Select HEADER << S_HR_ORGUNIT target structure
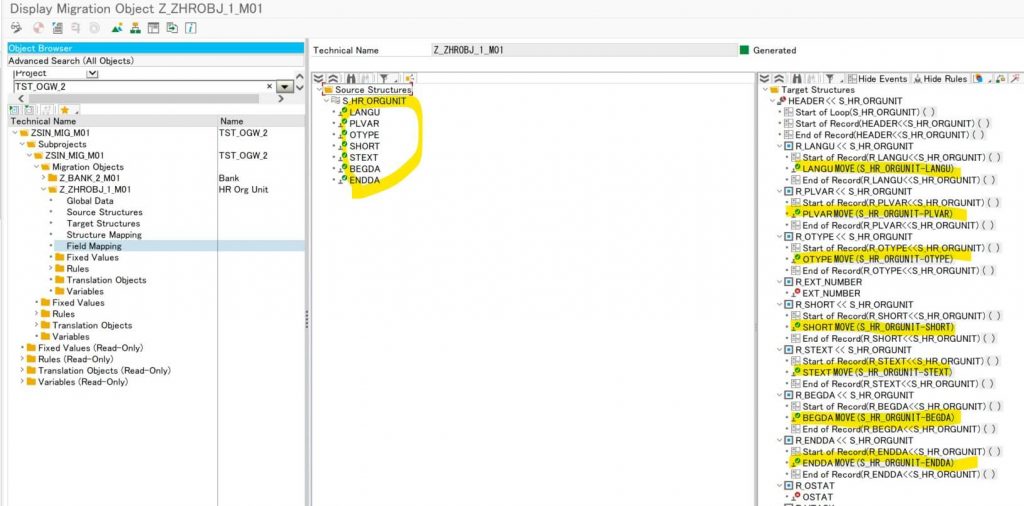The image size is (1024, 506). click(x=845, y=101)
